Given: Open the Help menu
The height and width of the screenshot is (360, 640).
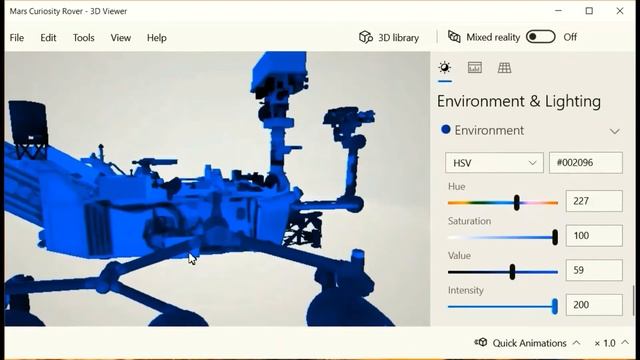Looking at the screenshot, I should [157, 38].
